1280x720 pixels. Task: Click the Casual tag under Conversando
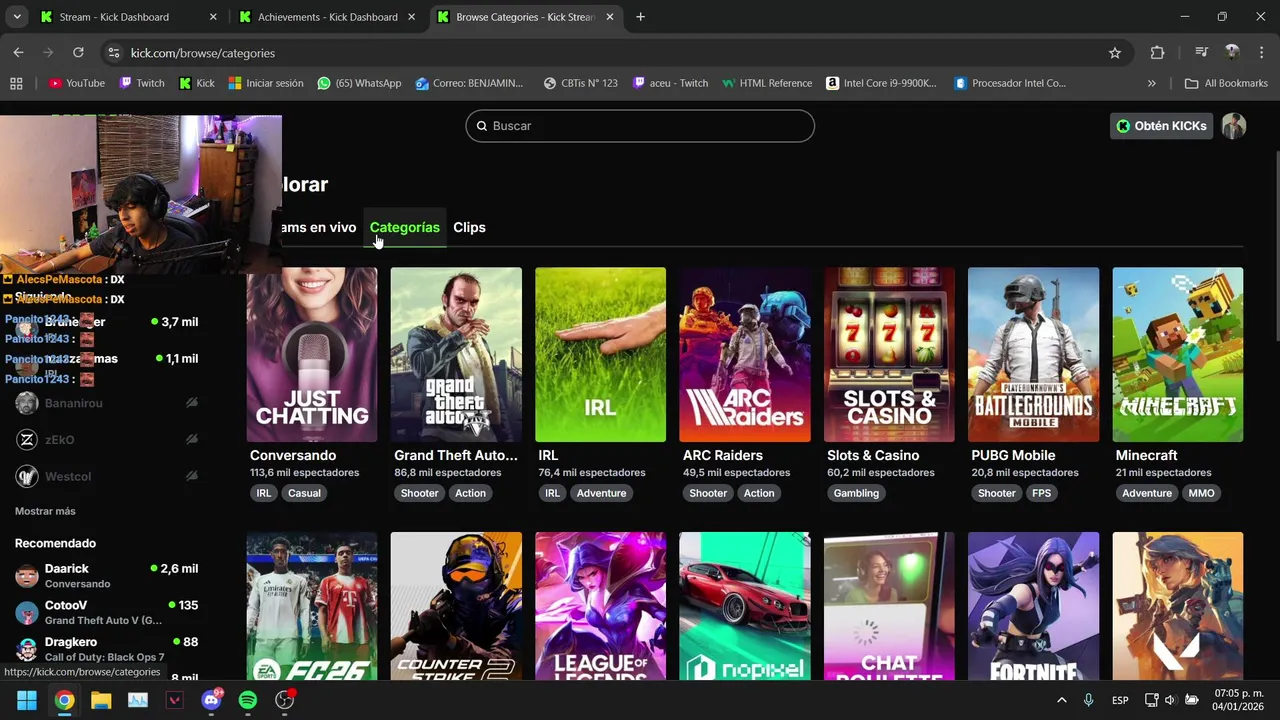304,493
